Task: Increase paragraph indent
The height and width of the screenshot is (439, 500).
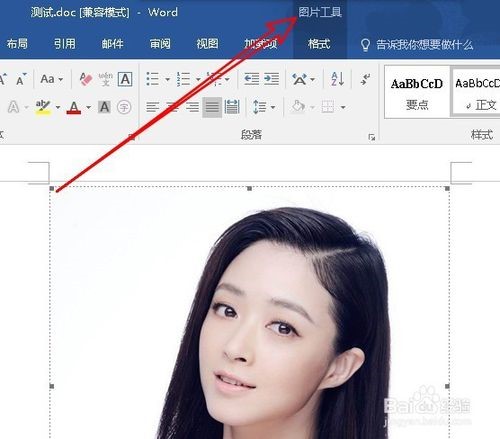Action: tap(271, 79)
